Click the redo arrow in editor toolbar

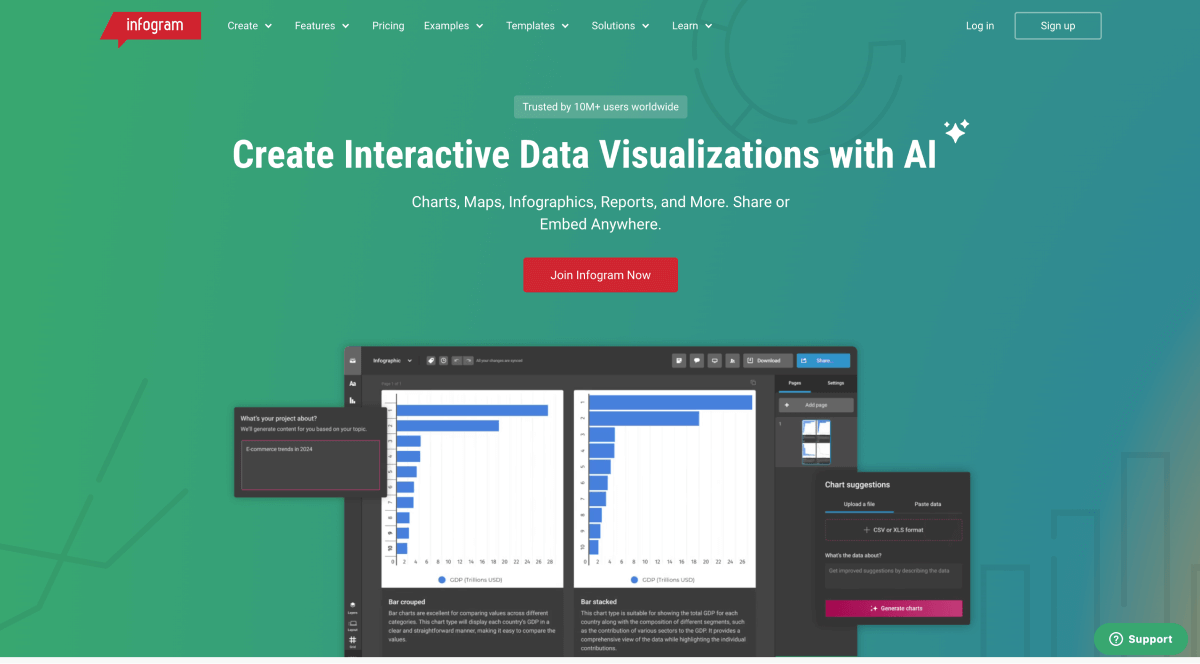click(x=468, y=360)
